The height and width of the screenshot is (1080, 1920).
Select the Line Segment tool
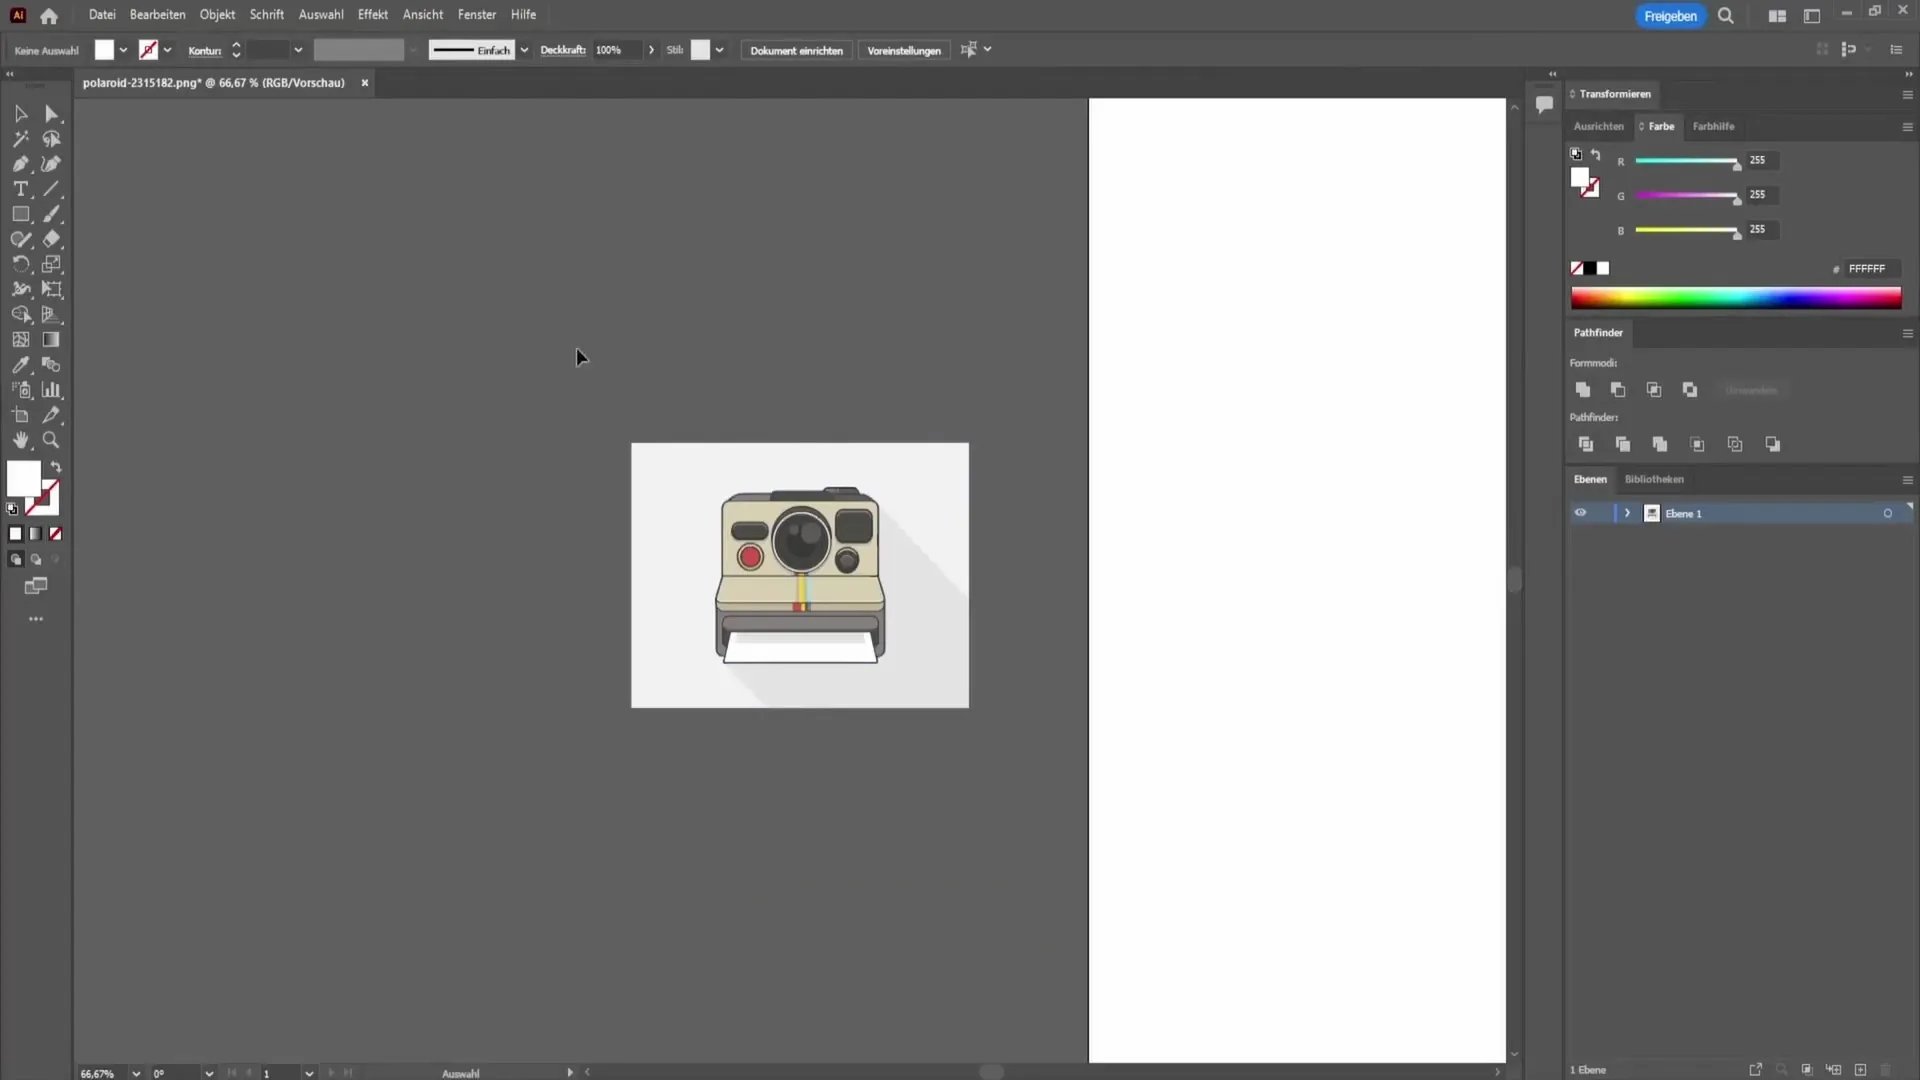coord(52,189)
